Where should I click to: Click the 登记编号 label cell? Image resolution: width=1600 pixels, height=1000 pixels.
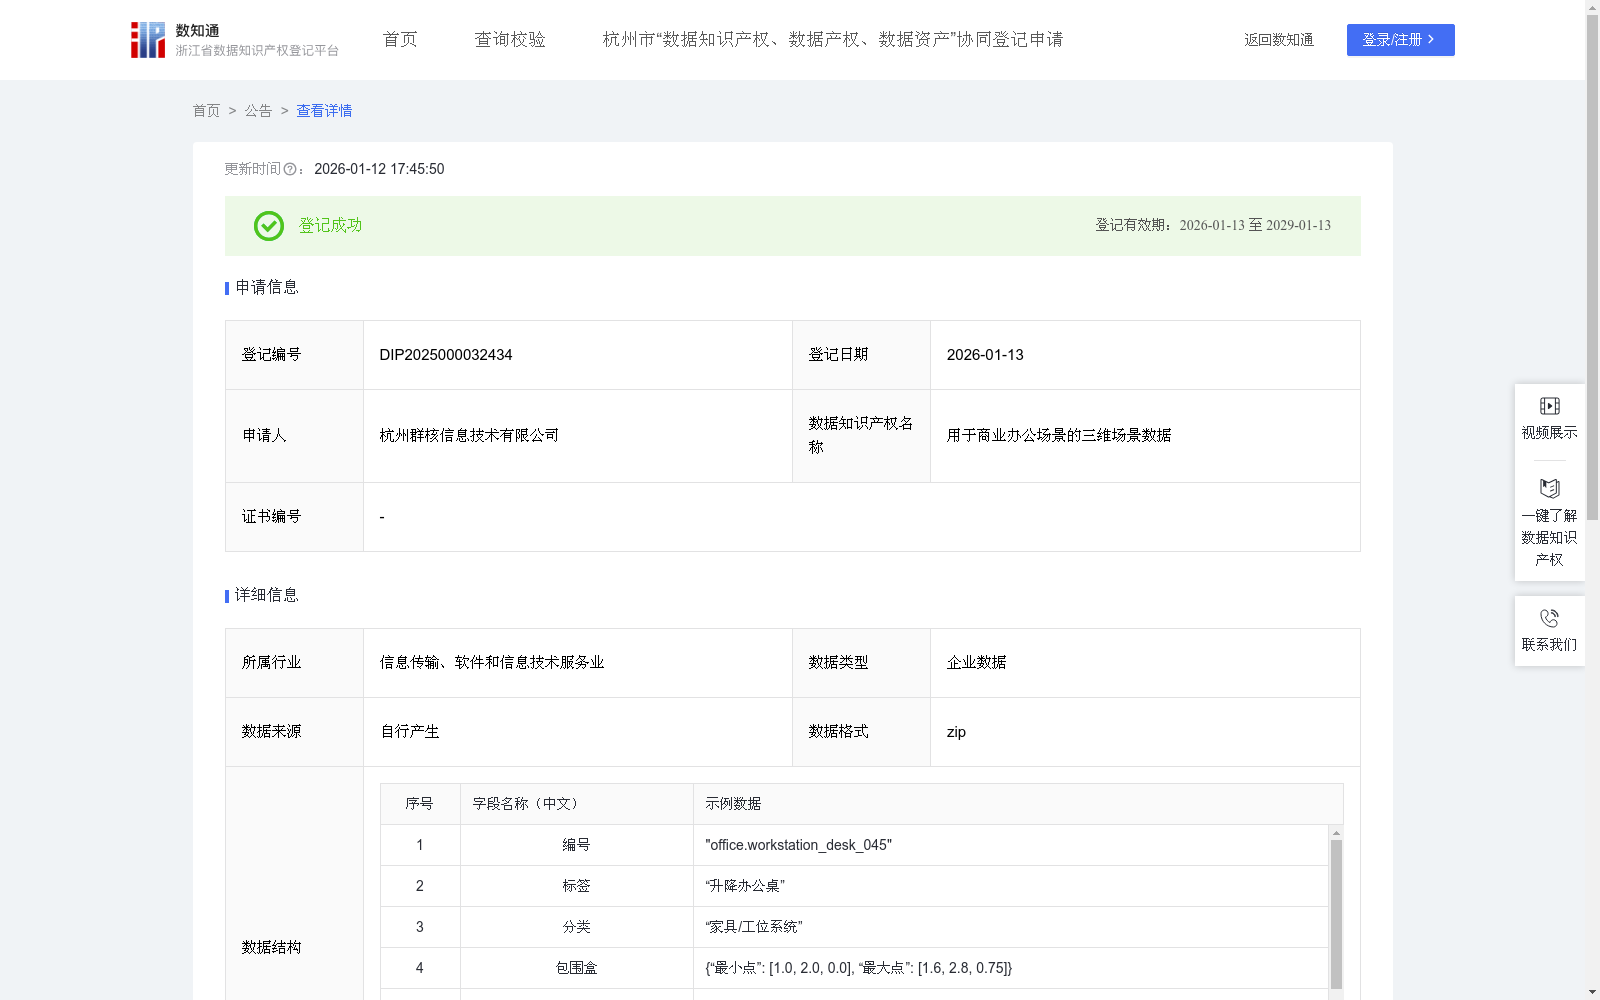coord(295,355)
